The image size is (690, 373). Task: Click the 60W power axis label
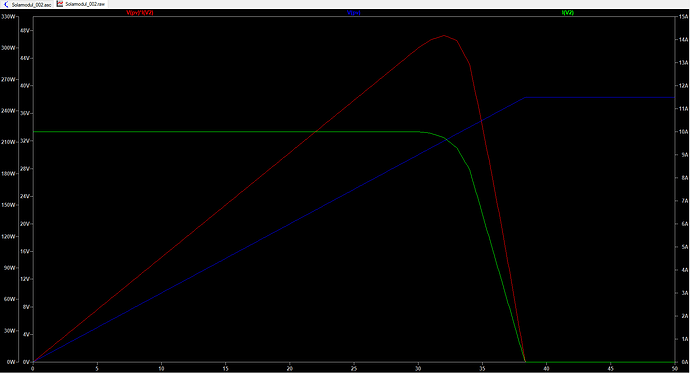coord(9,299)
